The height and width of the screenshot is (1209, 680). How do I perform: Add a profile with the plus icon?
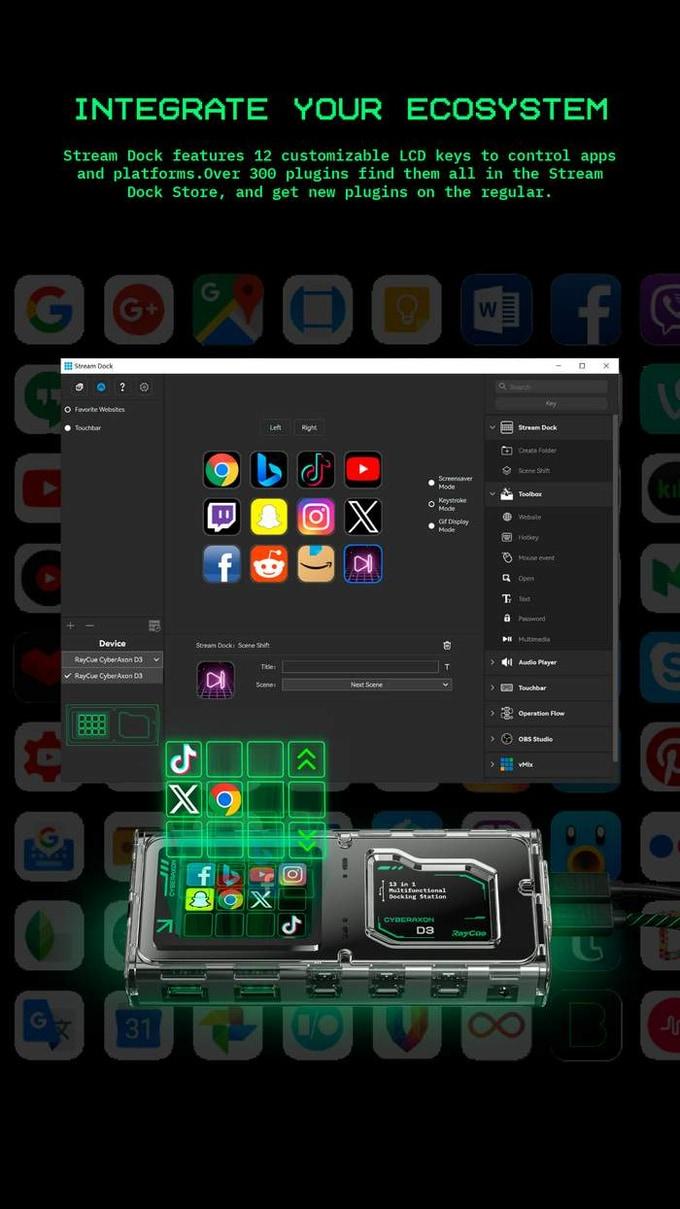[70, 625]
